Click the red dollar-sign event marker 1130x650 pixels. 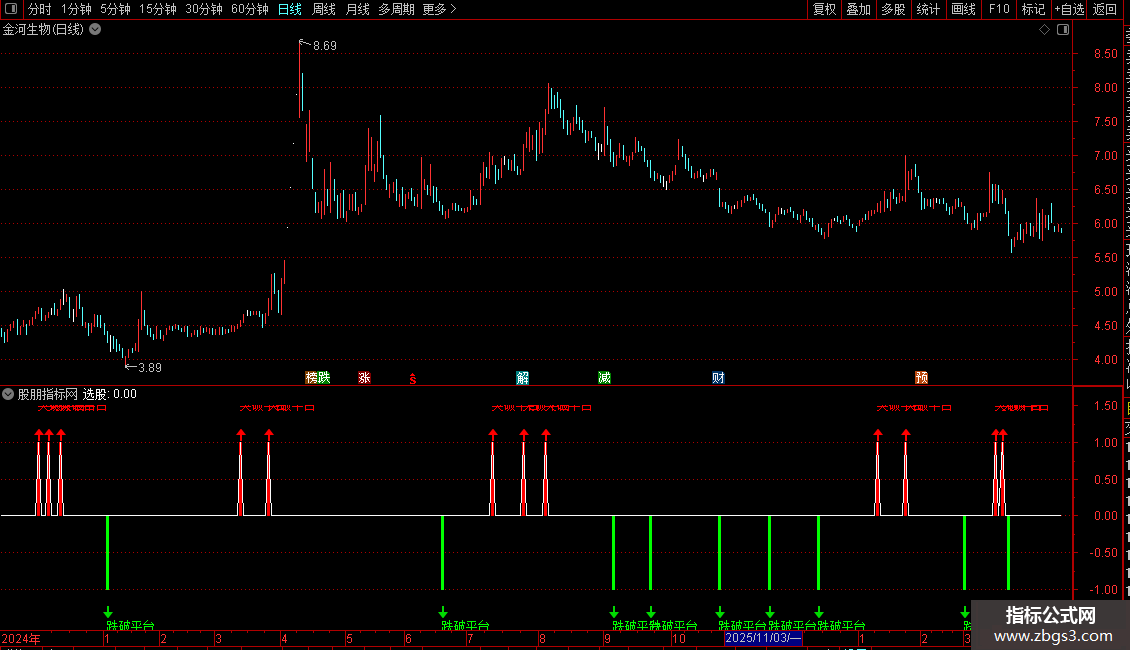[413, 379]
